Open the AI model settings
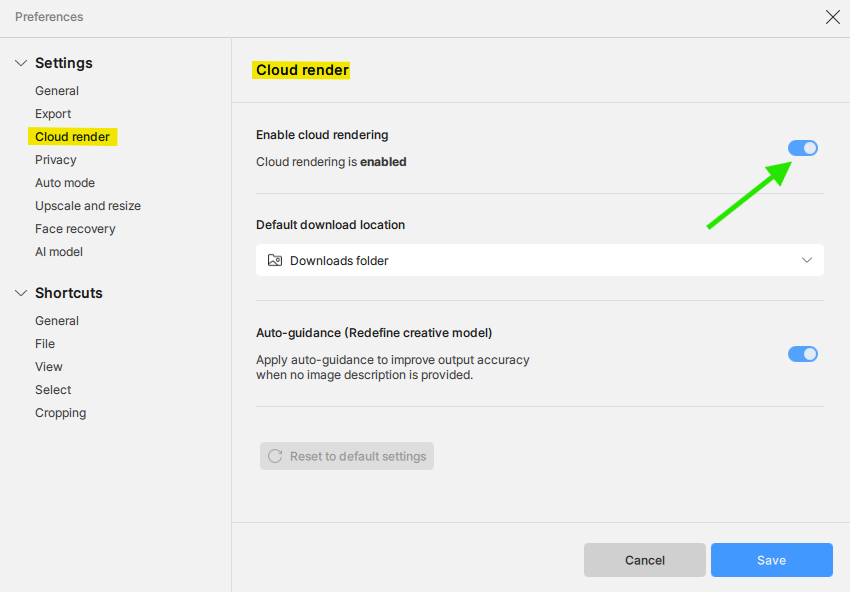This screenshot has width=850, height=592. pyautogui.click(x=59, y=252)
